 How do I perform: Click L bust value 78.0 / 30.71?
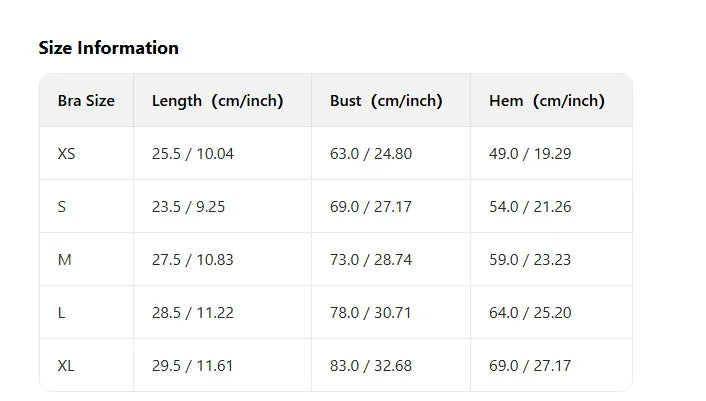[x=371, y=313]
